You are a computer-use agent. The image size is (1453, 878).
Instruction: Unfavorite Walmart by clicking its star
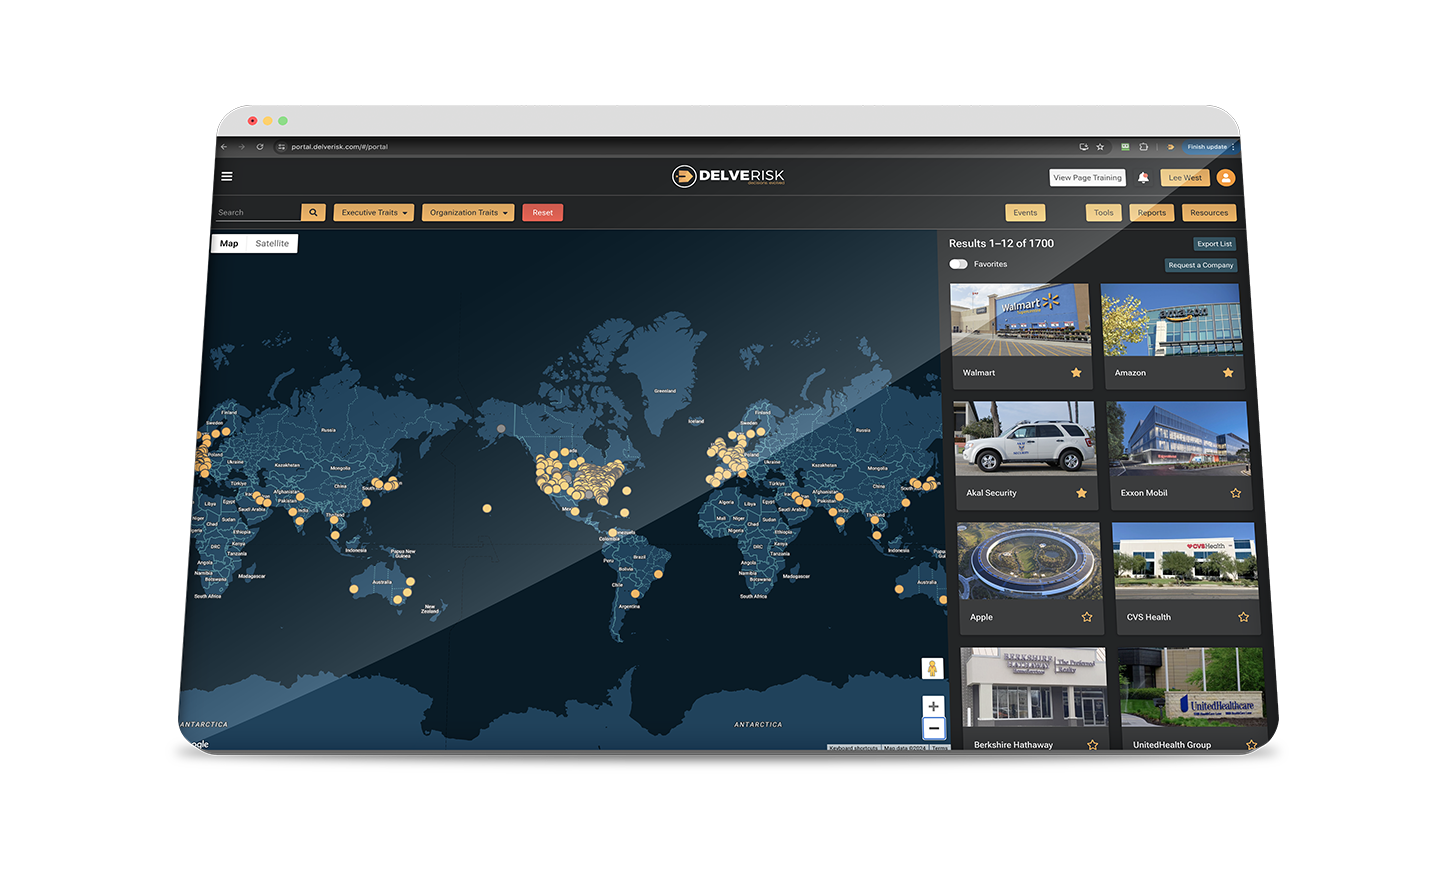pyautogui.click(x=1078, y=372)
